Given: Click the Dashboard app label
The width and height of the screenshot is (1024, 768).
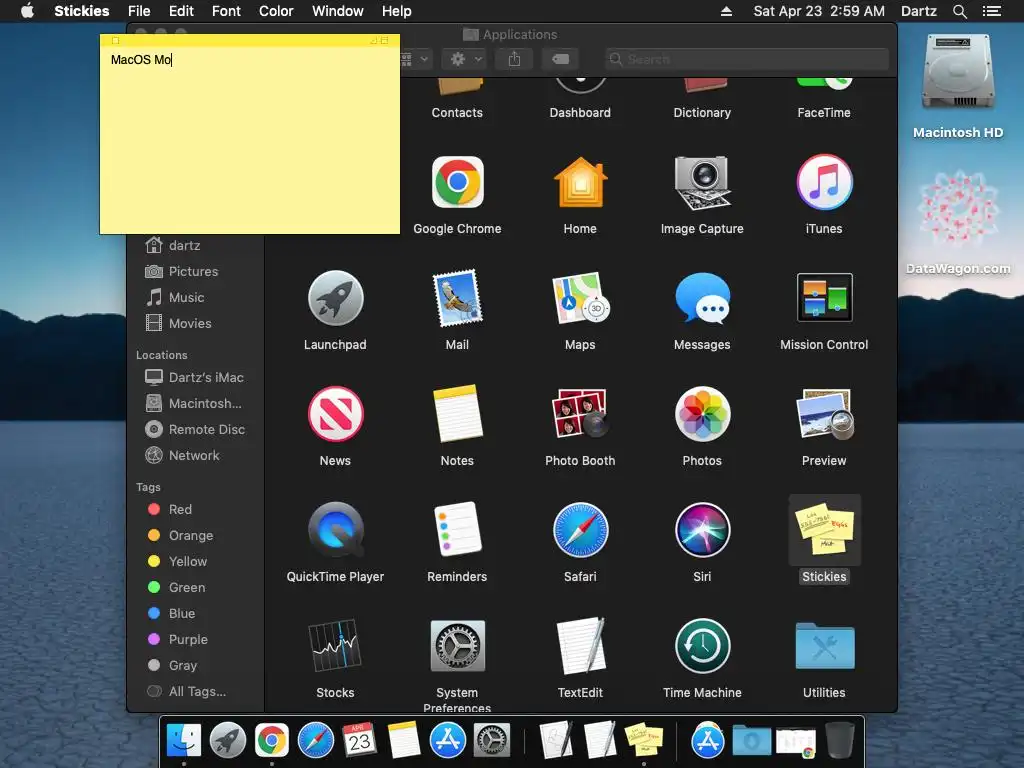Looking at the screenshot, I should [580, 112].
